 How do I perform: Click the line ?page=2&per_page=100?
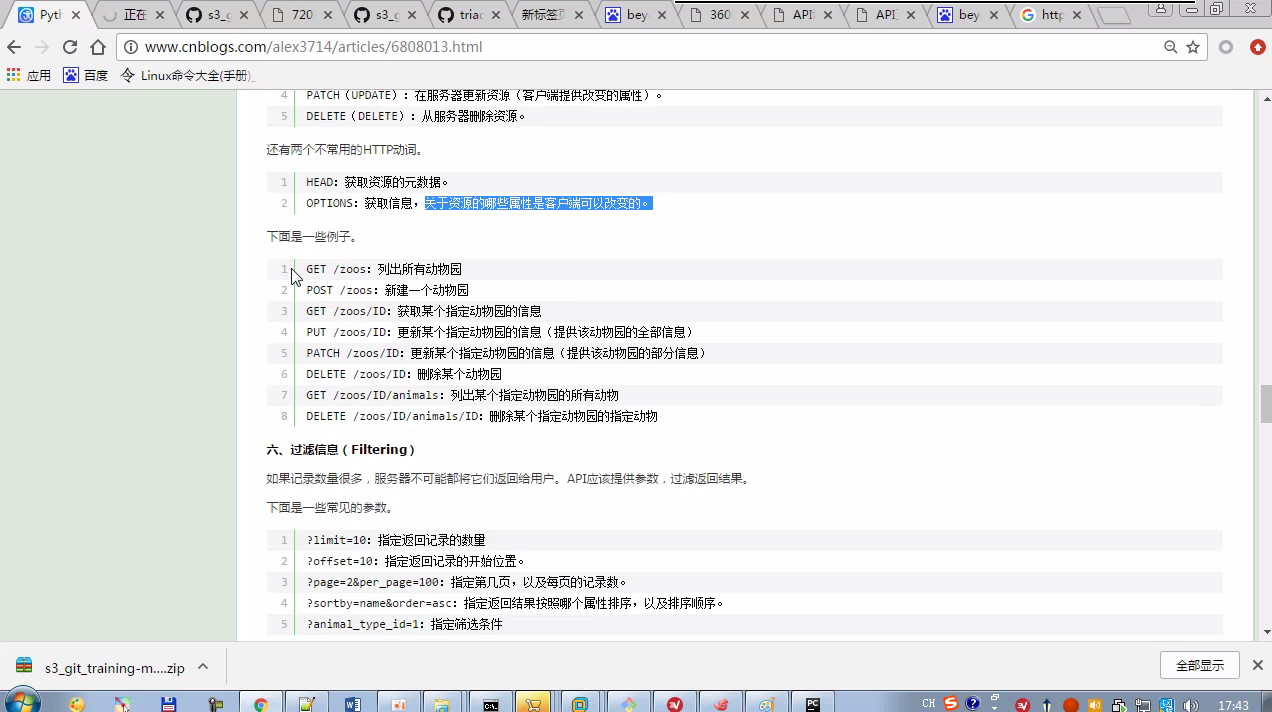[x=467, y=582]
